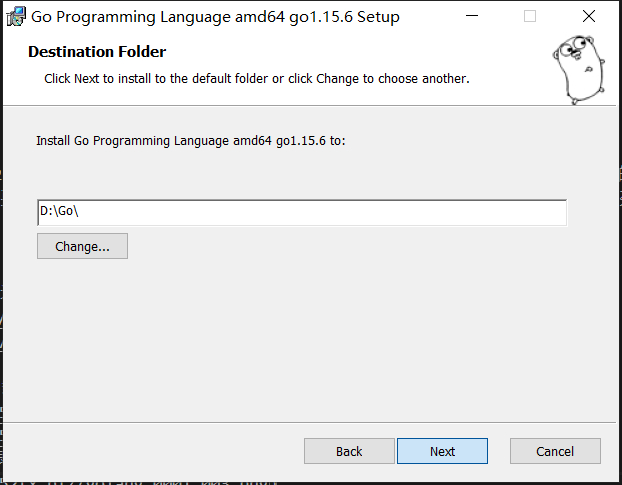This screenshot has width=622, height=485.
Task: Go Back to the previous setup step
Action: coord(349,451)
